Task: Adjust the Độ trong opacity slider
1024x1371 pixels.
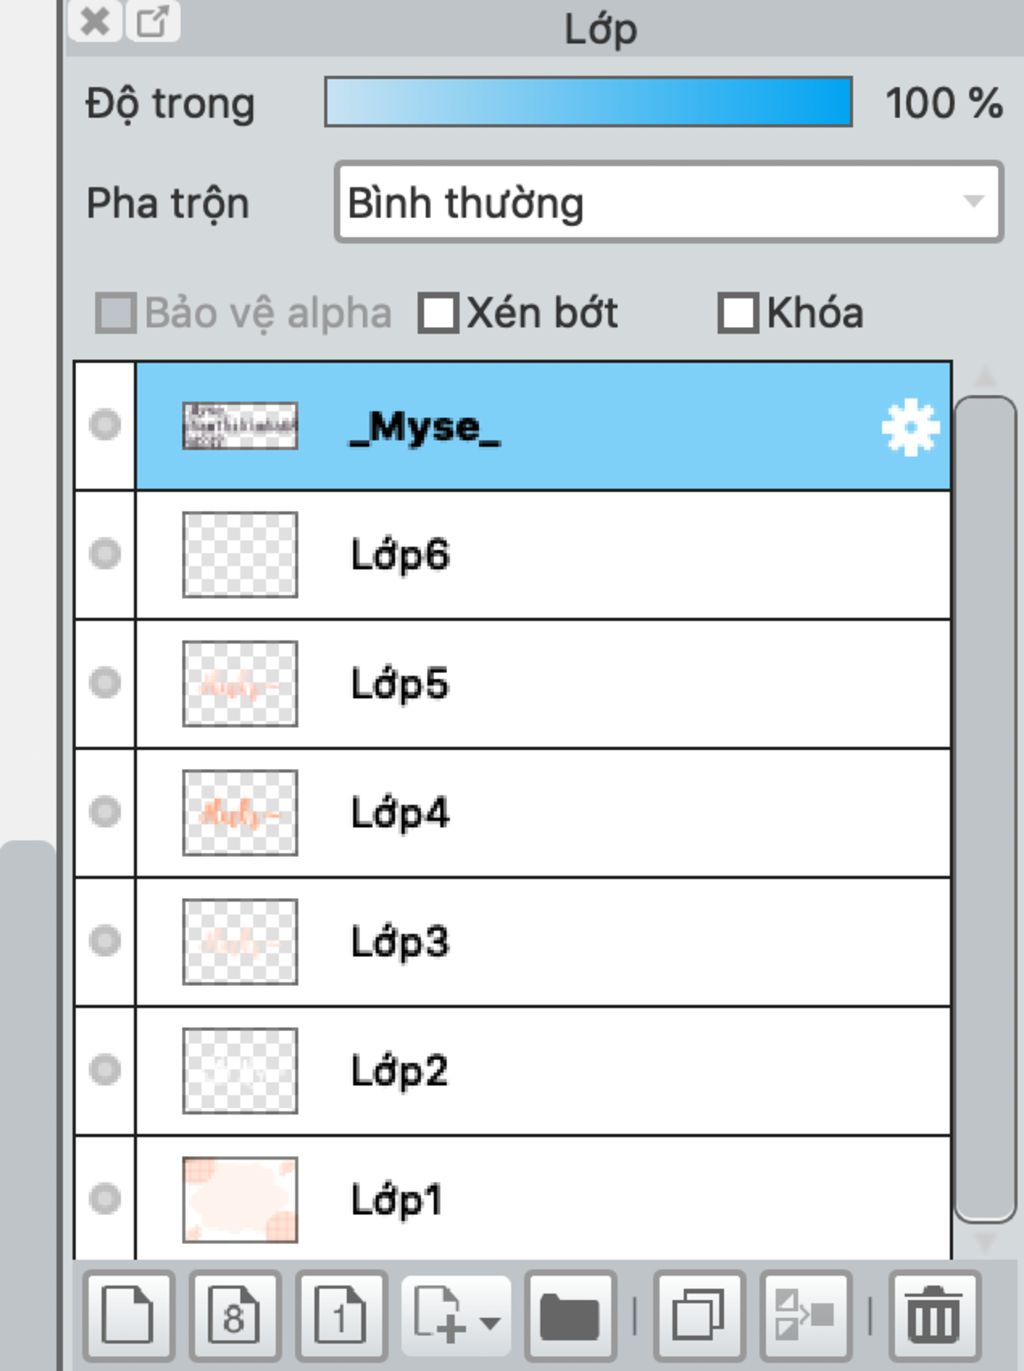Action: click(x=588, y=102)
